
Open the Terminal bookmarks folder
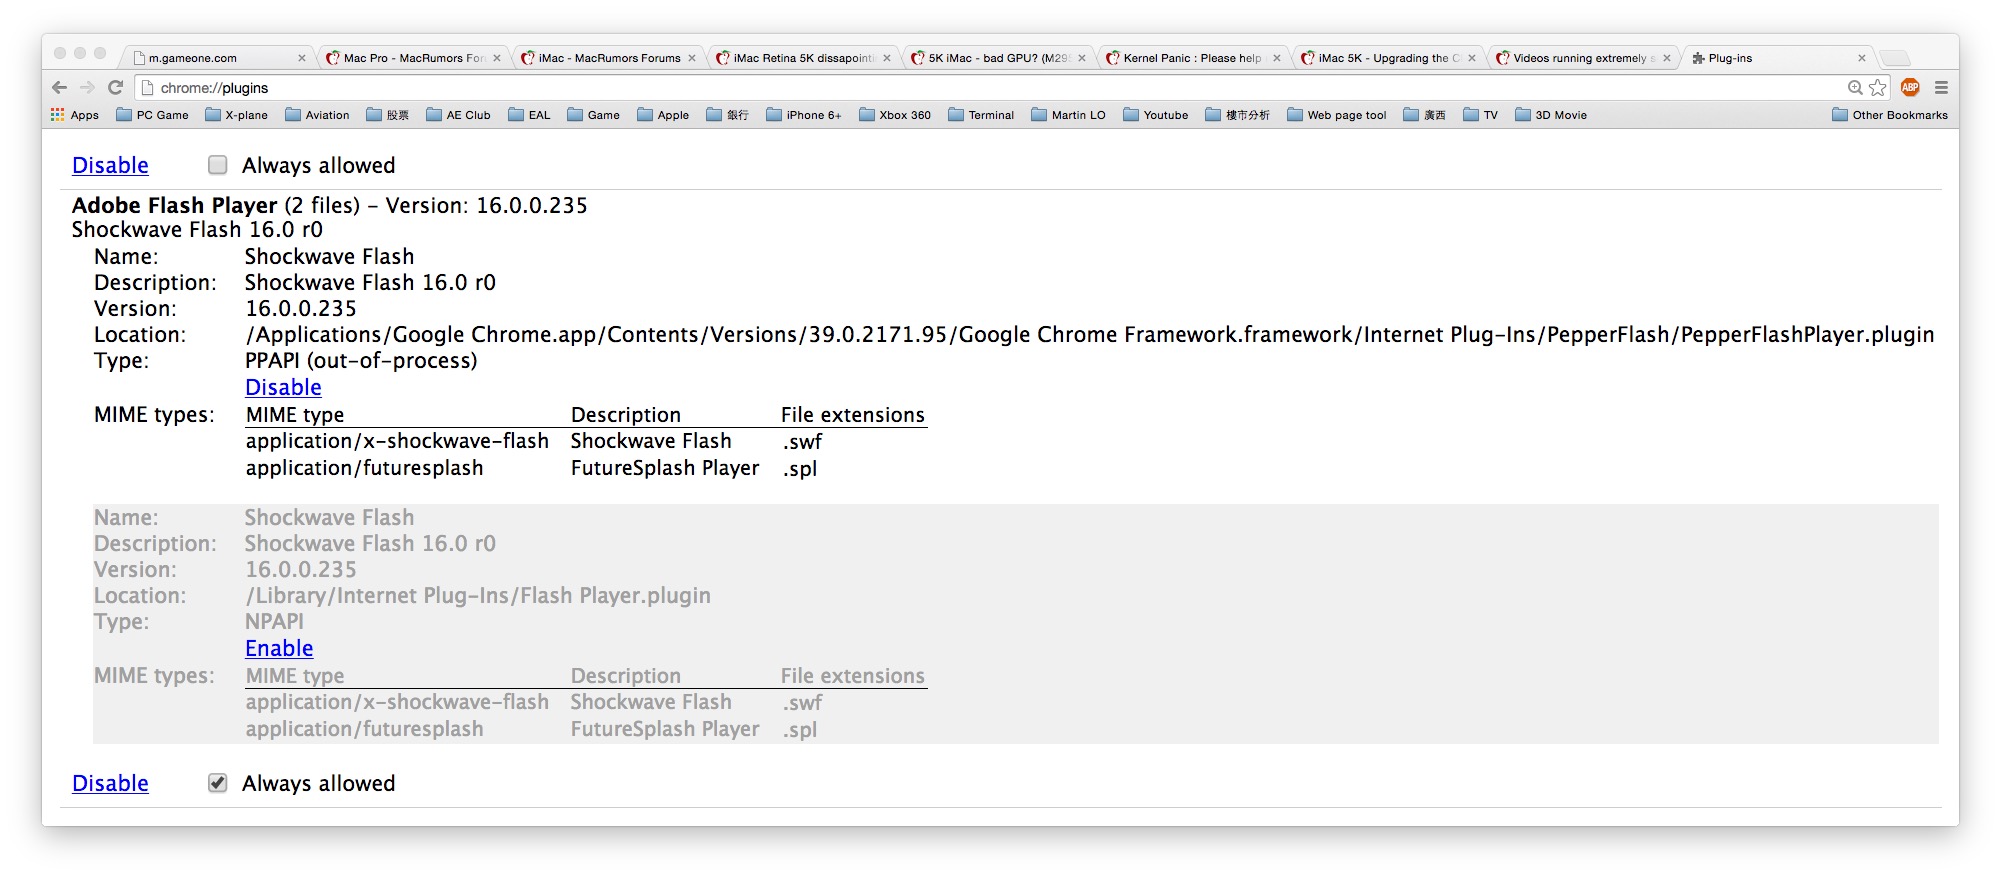pos(981,115)
